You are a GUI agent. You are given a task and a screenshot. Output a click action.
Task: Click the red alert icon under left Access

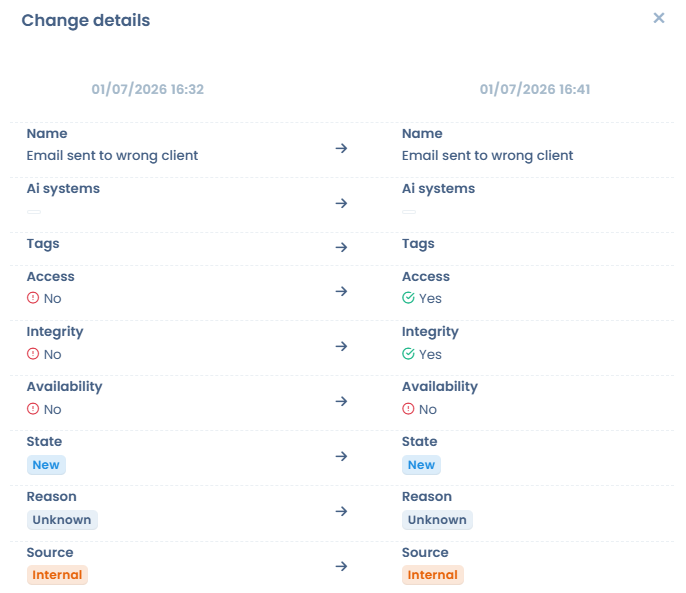[33, 298]
